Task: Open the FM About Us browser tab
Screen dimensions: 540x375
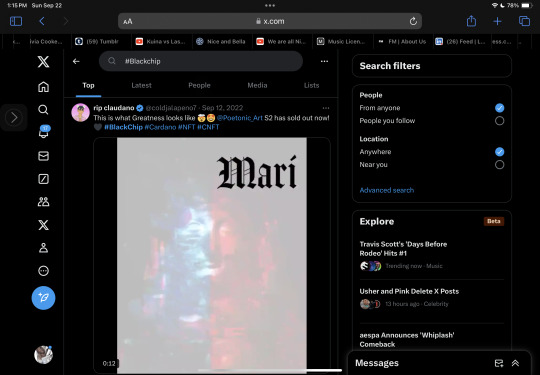Action: pyautogui.click(x=402, y=42)
